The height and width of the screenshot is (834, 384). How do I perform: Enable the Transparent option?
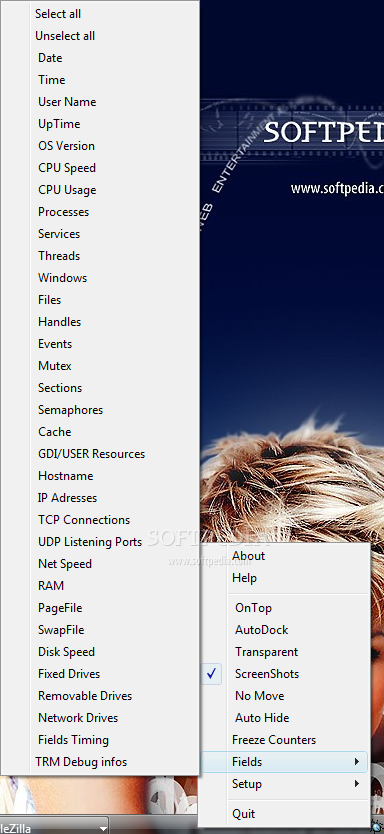(x=285, y=651)
